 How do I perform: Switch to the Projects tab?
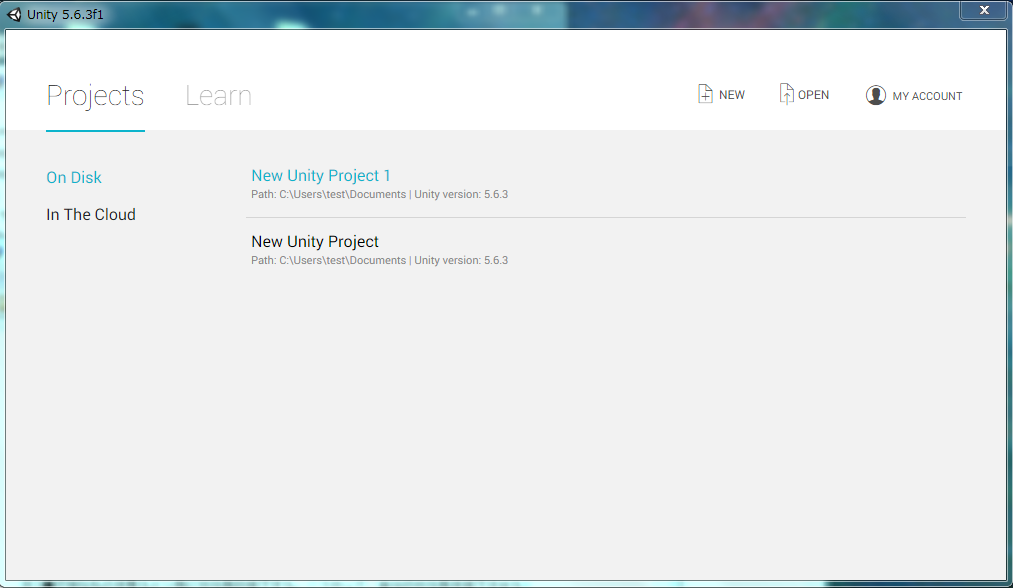[95, 96]
